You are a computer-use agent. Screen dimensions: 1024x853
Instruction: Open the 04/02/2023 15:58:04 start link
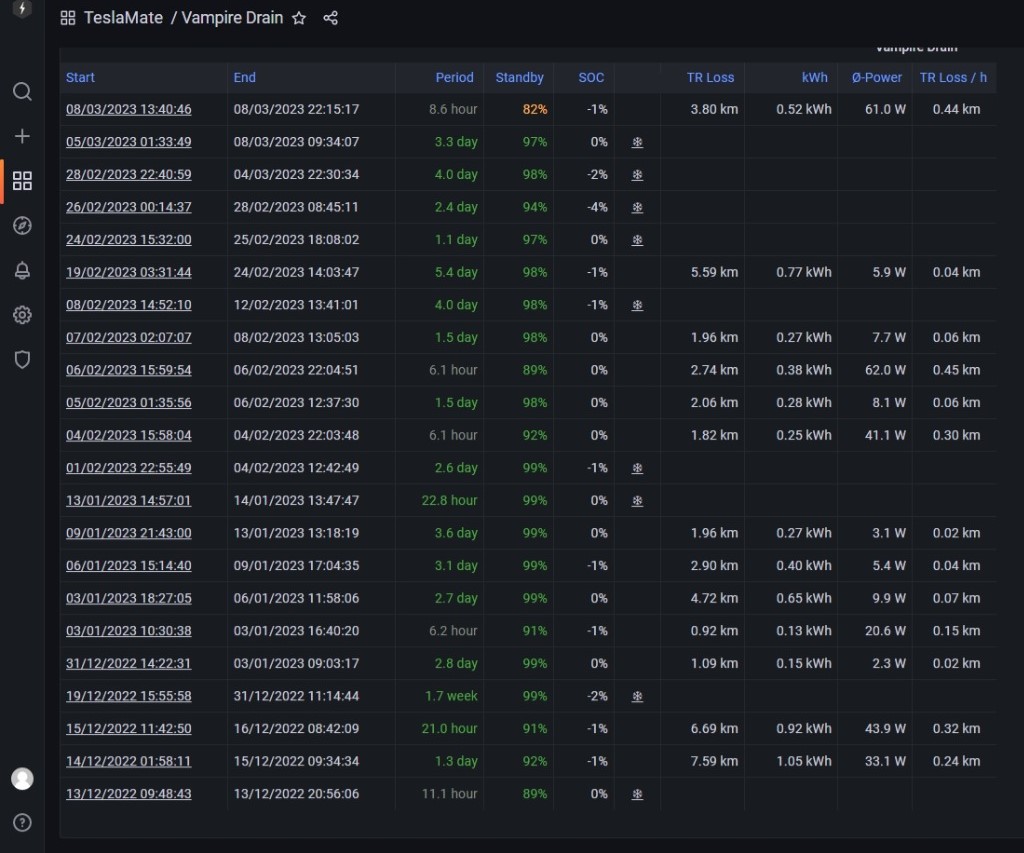coord(129,435)
